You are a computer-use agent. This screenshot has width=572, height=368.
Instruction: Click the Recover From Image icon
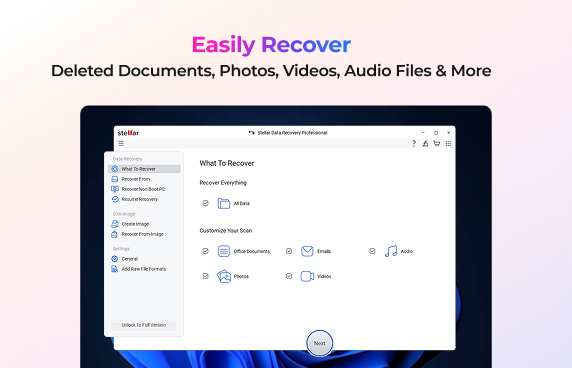pos(115,234)
